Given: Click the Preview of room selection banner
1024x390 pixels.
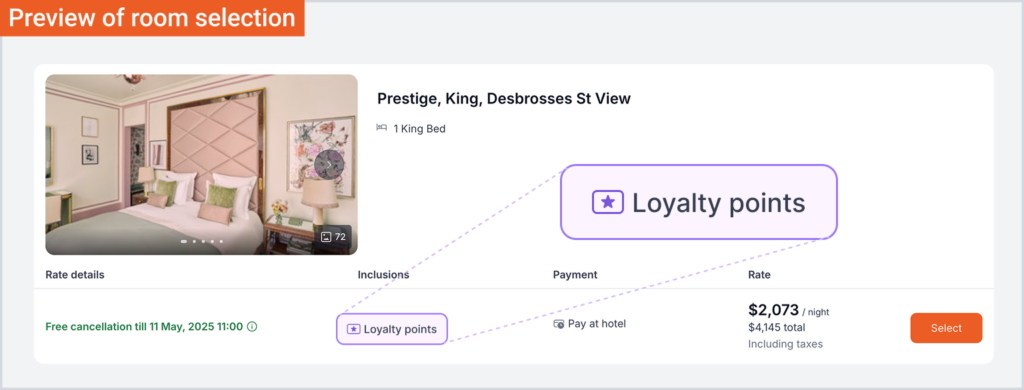Looking at the screenshot, I should [x=152, y=18].
